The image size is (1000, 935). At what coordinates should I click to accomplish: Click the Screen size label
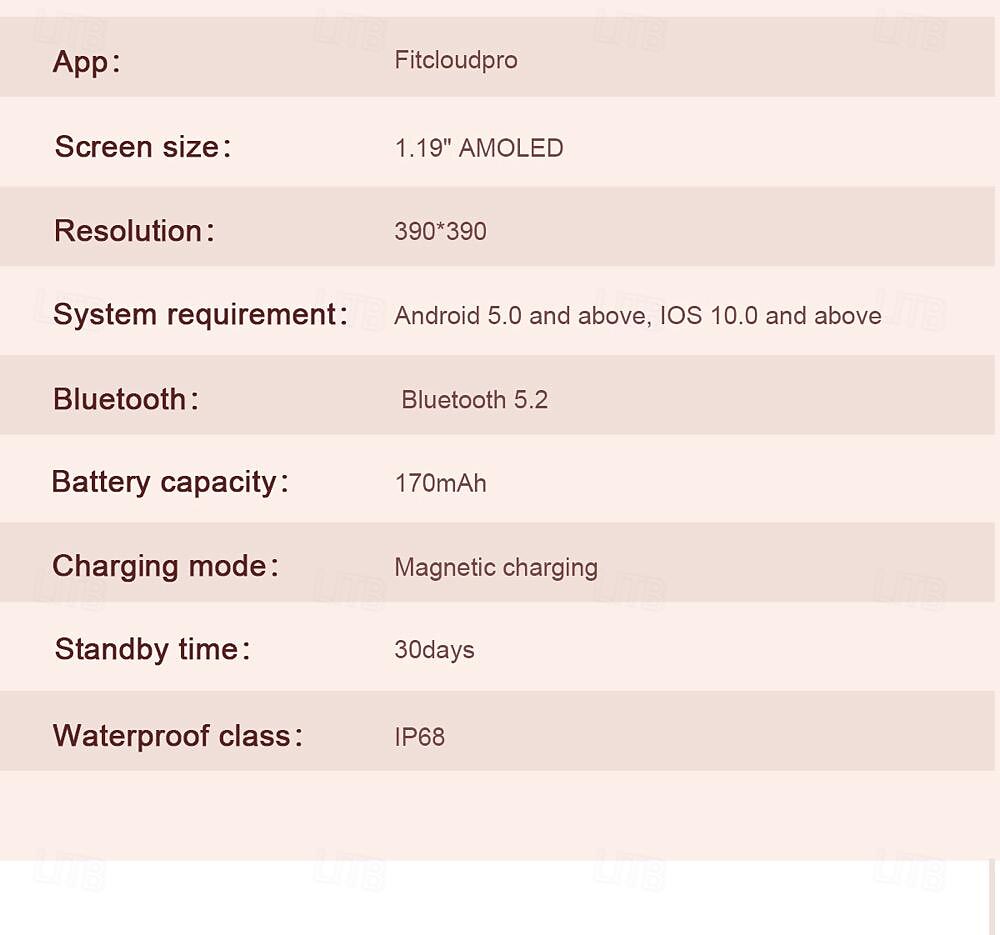click(142, 147)
